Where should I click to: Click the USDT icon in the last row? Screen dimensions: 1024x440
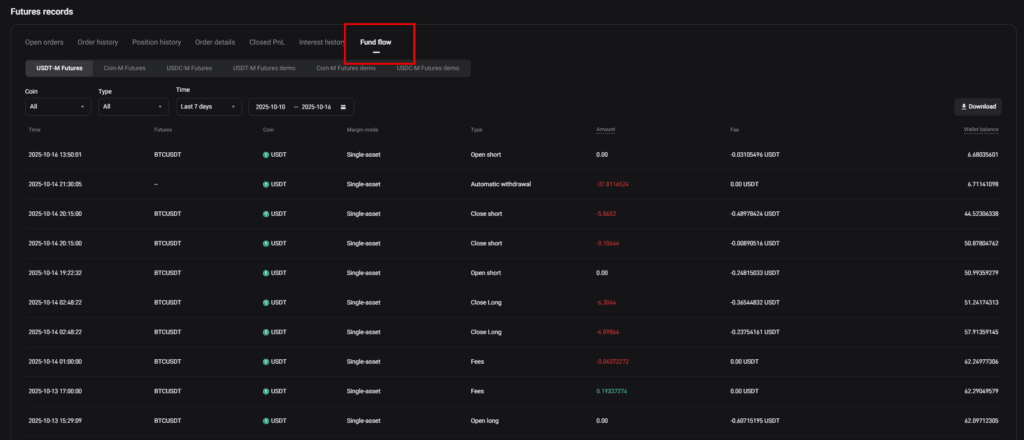point(266,420)
